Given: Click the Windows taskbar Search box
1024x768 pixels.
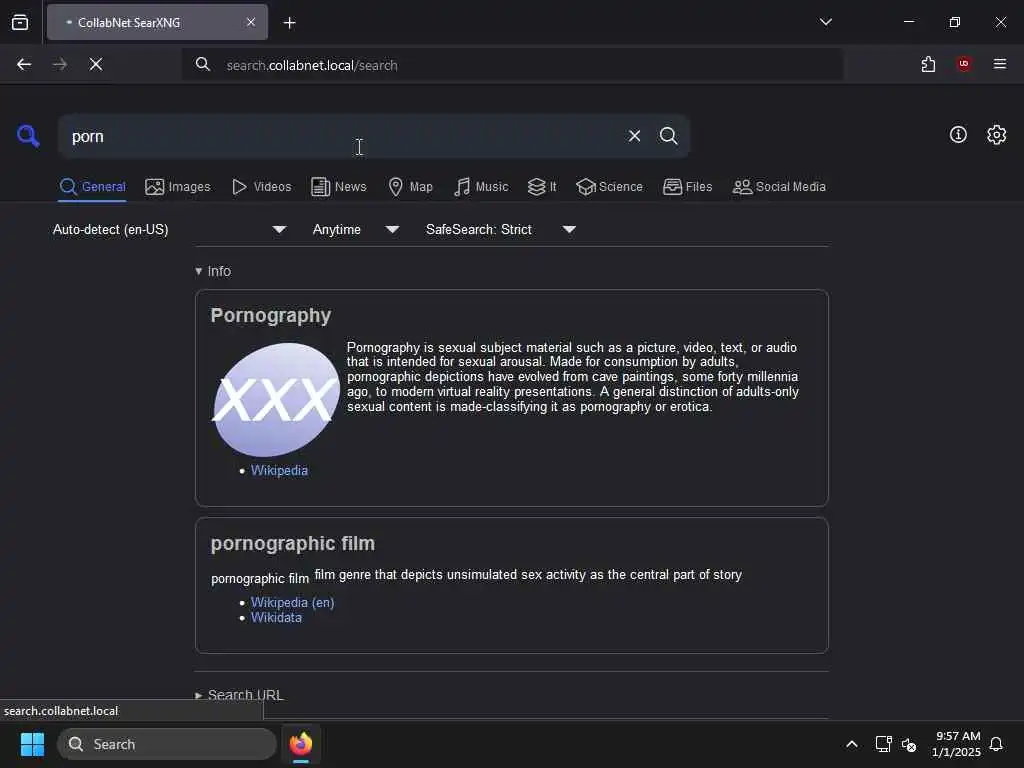Looking at the screenshot, I should [x=167, y=744].
